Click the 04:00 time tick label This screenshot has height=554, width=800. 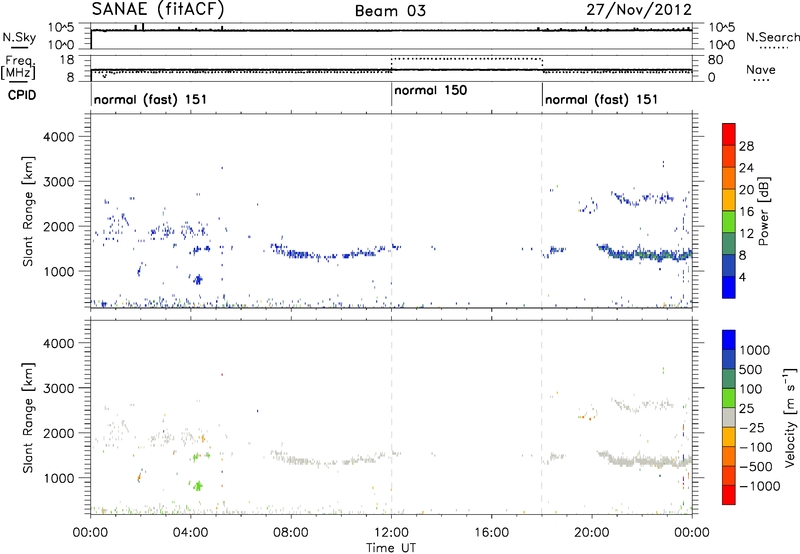190,533
